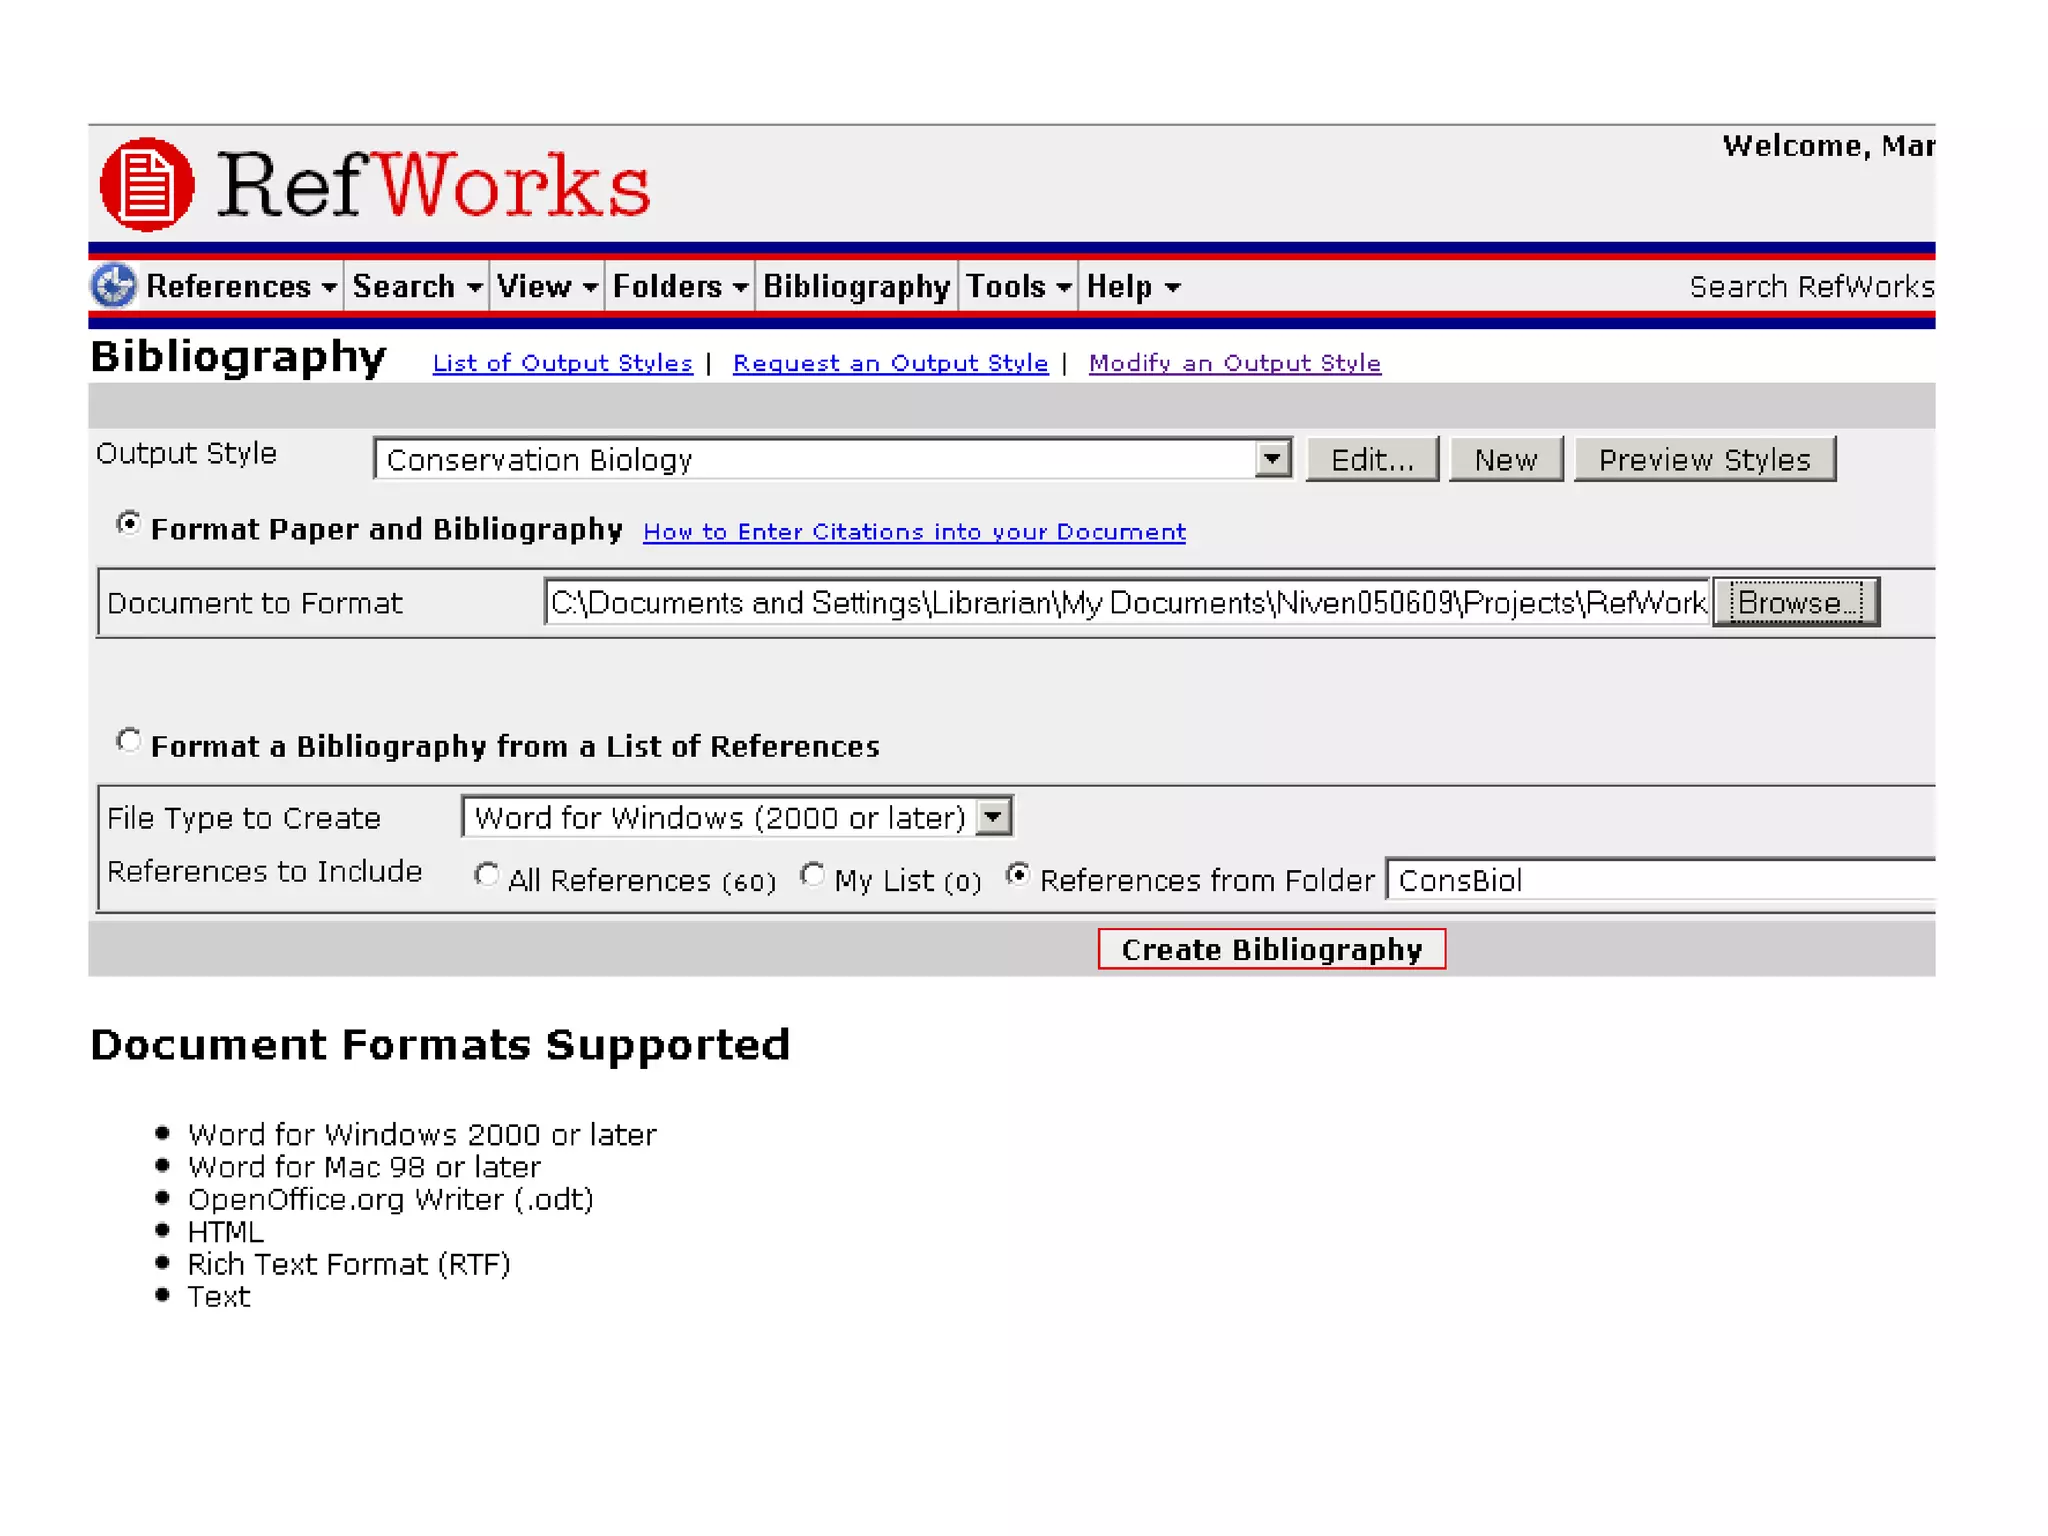Open the Folders menu
The image size is (2048, 1536).
679,287
